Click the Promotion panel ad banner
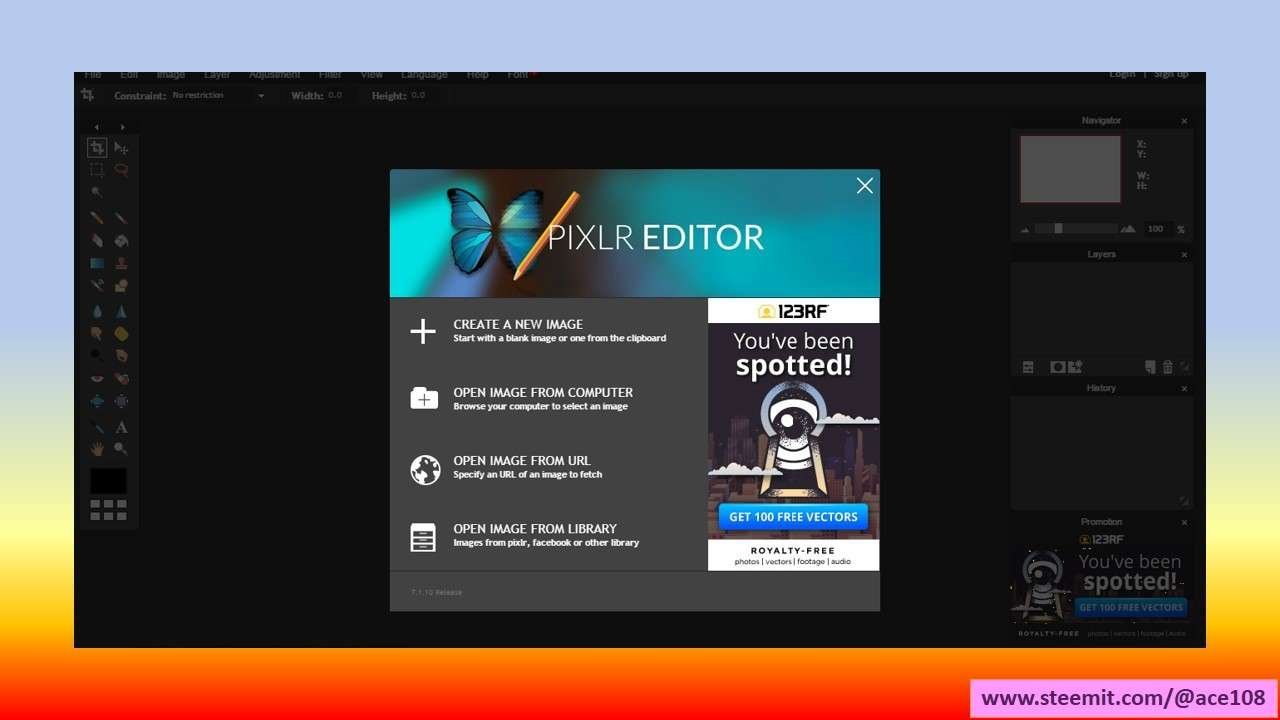 tap(1101, 585)
